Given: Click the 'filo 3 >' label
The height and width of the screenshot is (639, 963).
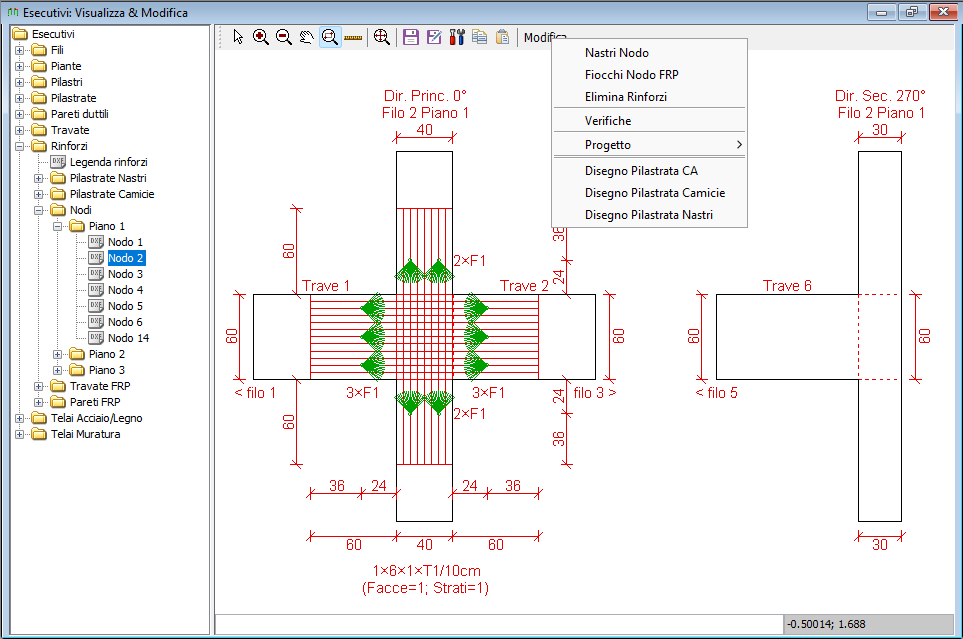Looking at the screenshot, I should pos(595,393).
